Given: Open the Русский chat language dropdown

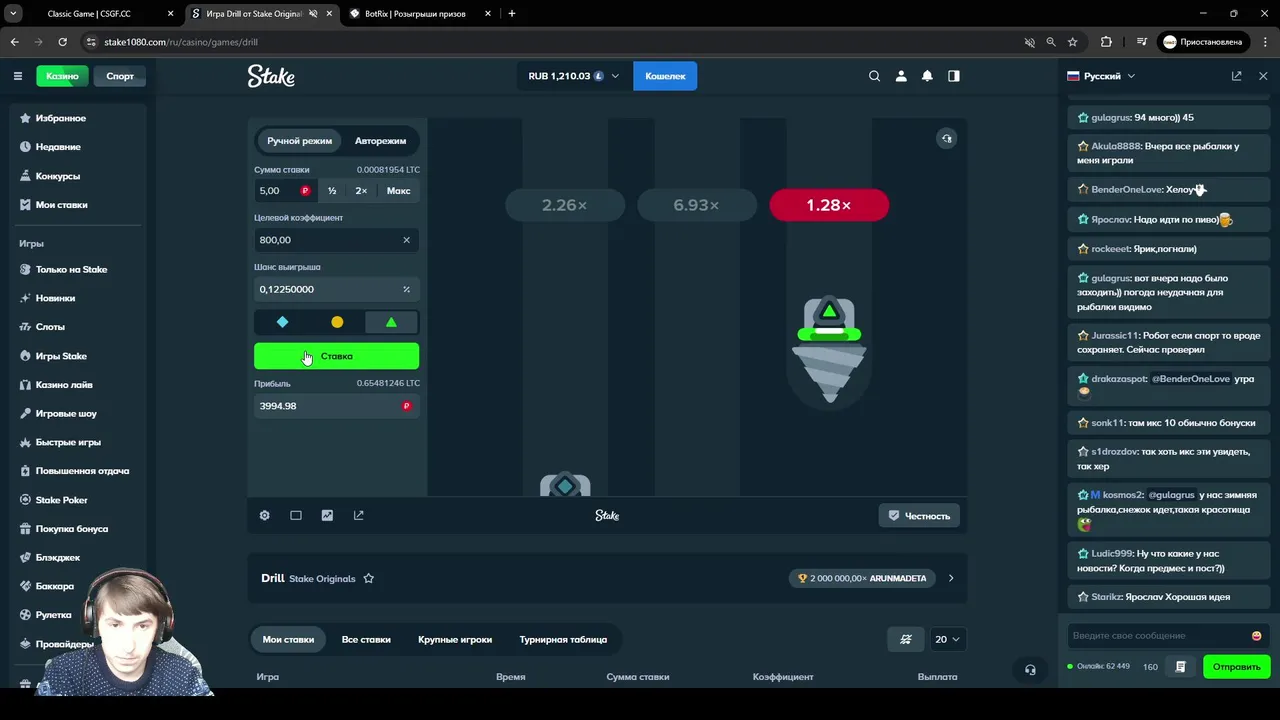Looking at the screenshot, I should (x=1101, y=76).
